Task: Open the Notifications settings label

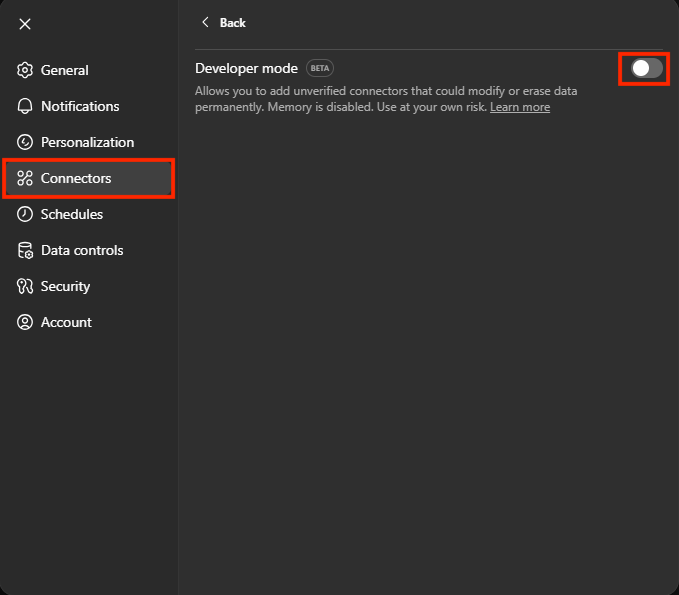Action: click(80, 106)
